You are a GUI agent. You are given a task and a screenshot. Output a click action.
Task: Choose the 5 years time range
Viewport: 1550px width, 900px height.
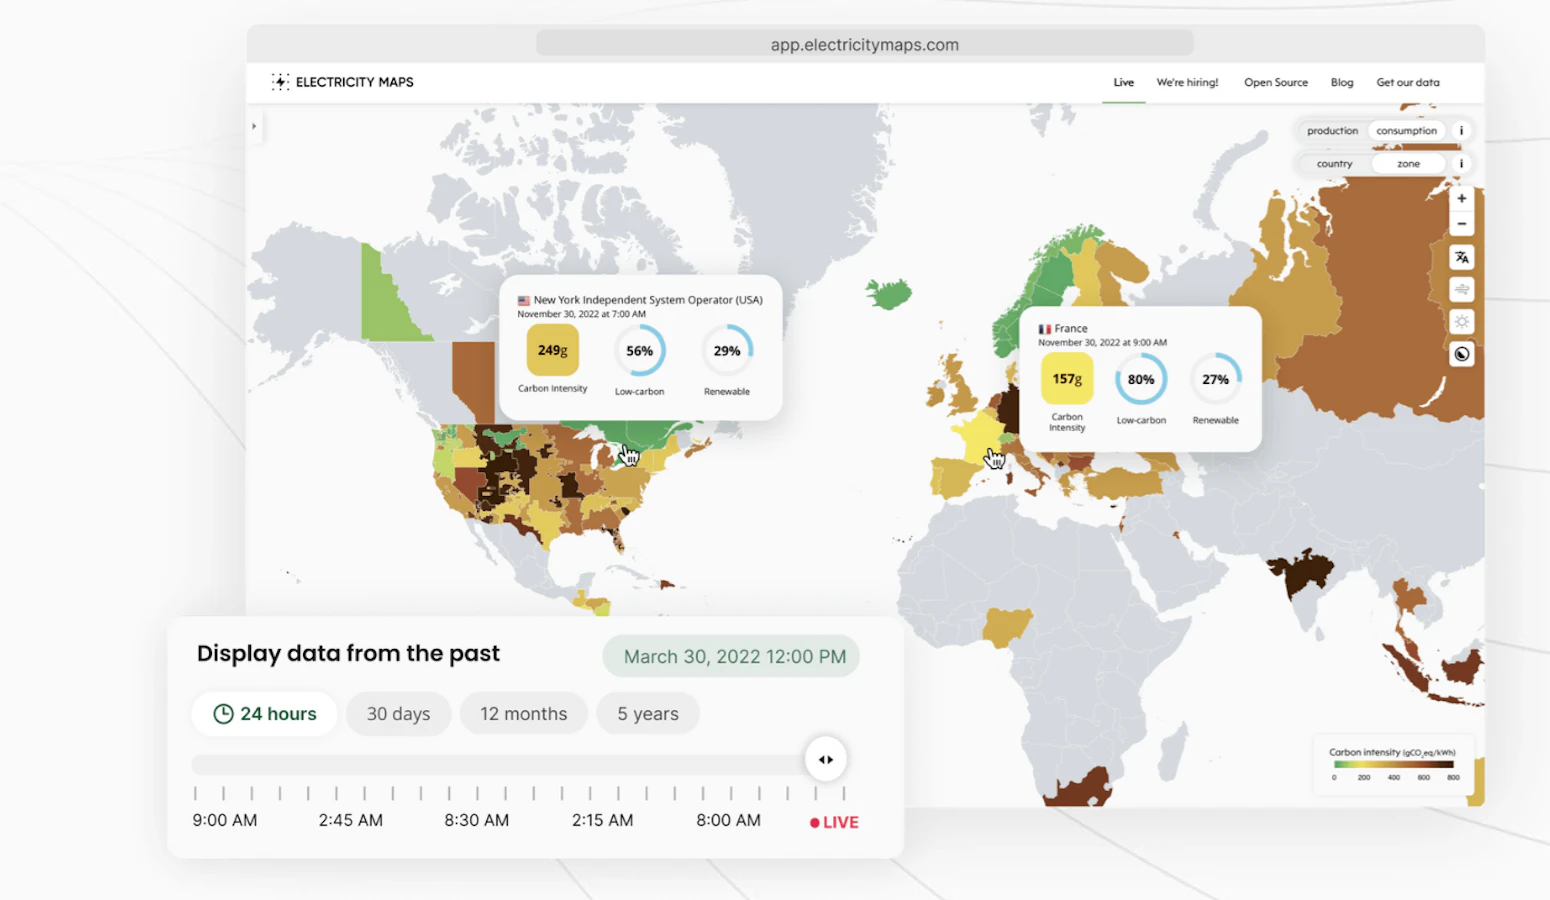coord(648,714)
